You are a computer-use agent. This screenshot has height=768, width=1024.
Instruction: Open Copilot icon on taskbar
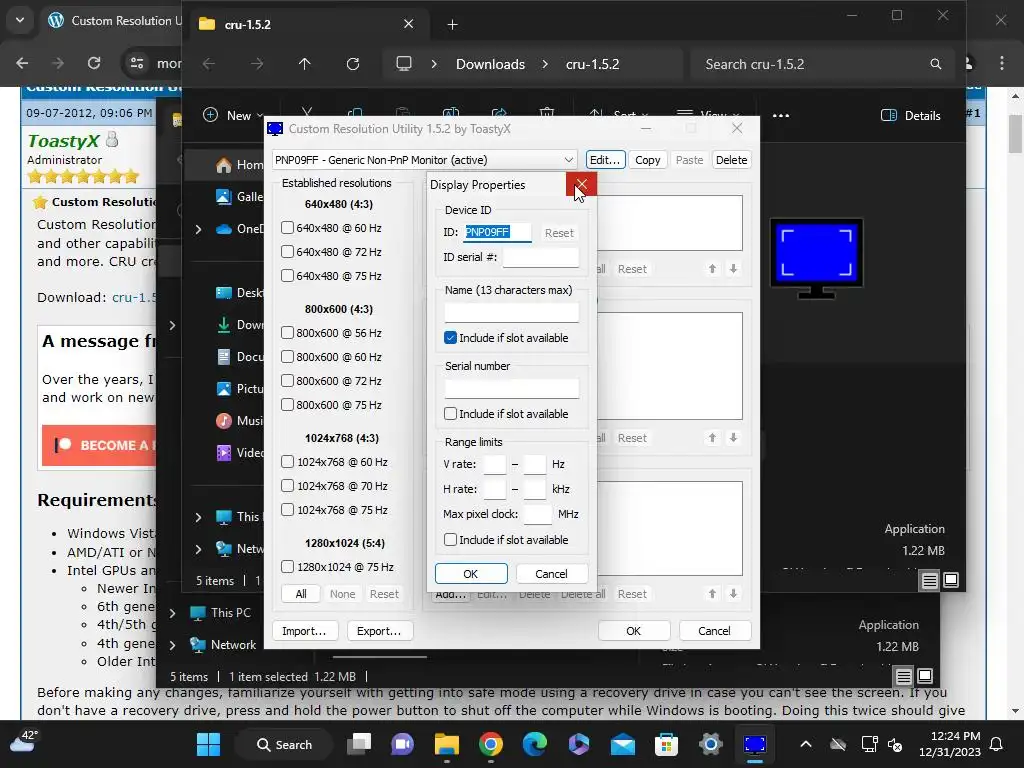579,744
